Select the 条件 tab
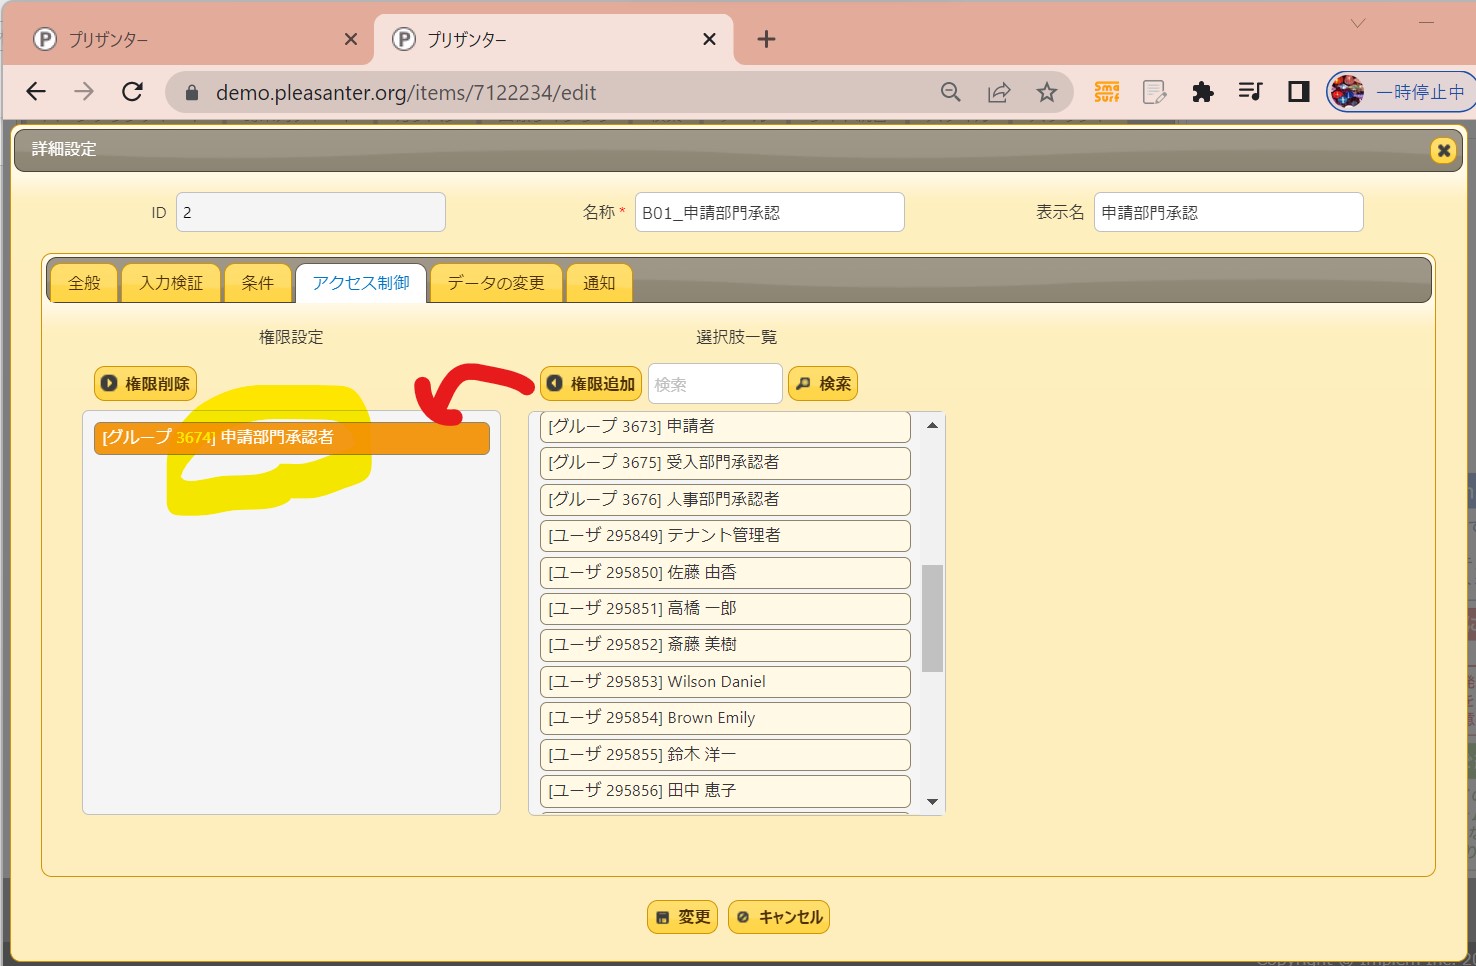This screenshot has width=1476, height=966. click(x=257, y=283)
